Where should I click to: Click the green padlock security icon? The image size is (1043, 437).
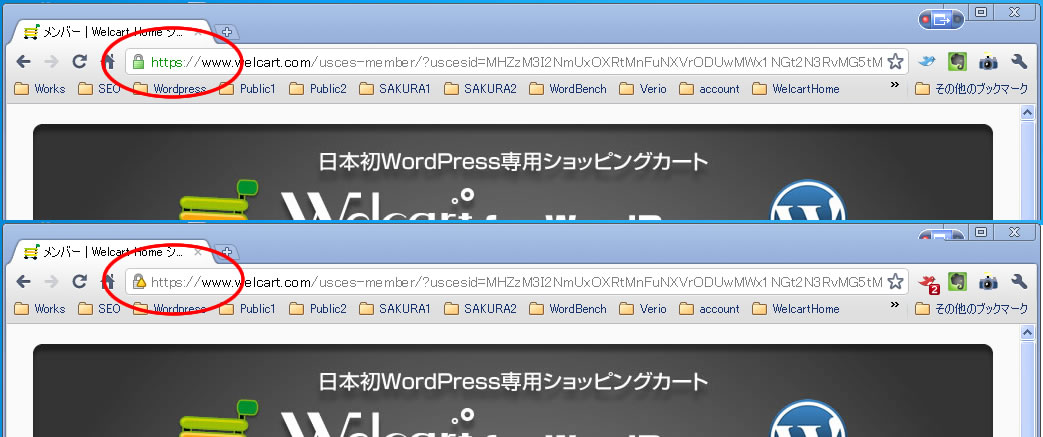point(138,62)
